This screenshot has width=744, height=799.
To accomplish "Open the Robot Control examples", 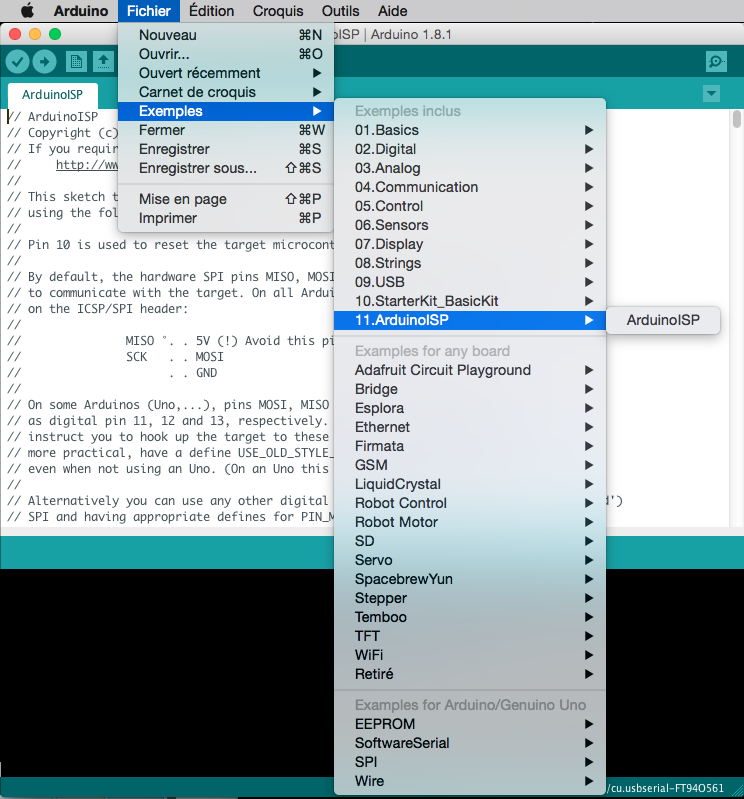I will (470, 503).
